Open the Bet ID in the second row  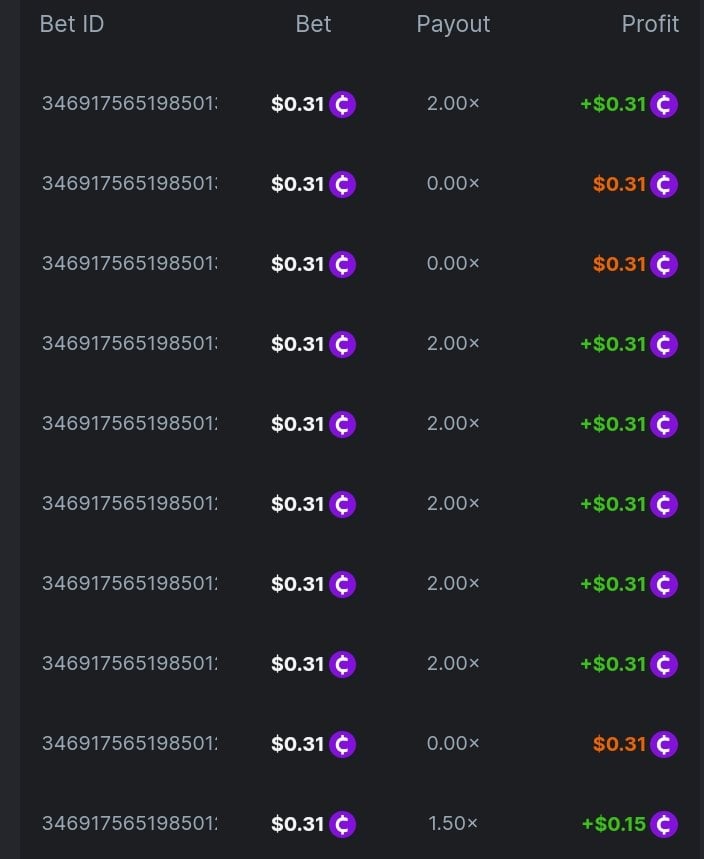(x=129, y=184)
